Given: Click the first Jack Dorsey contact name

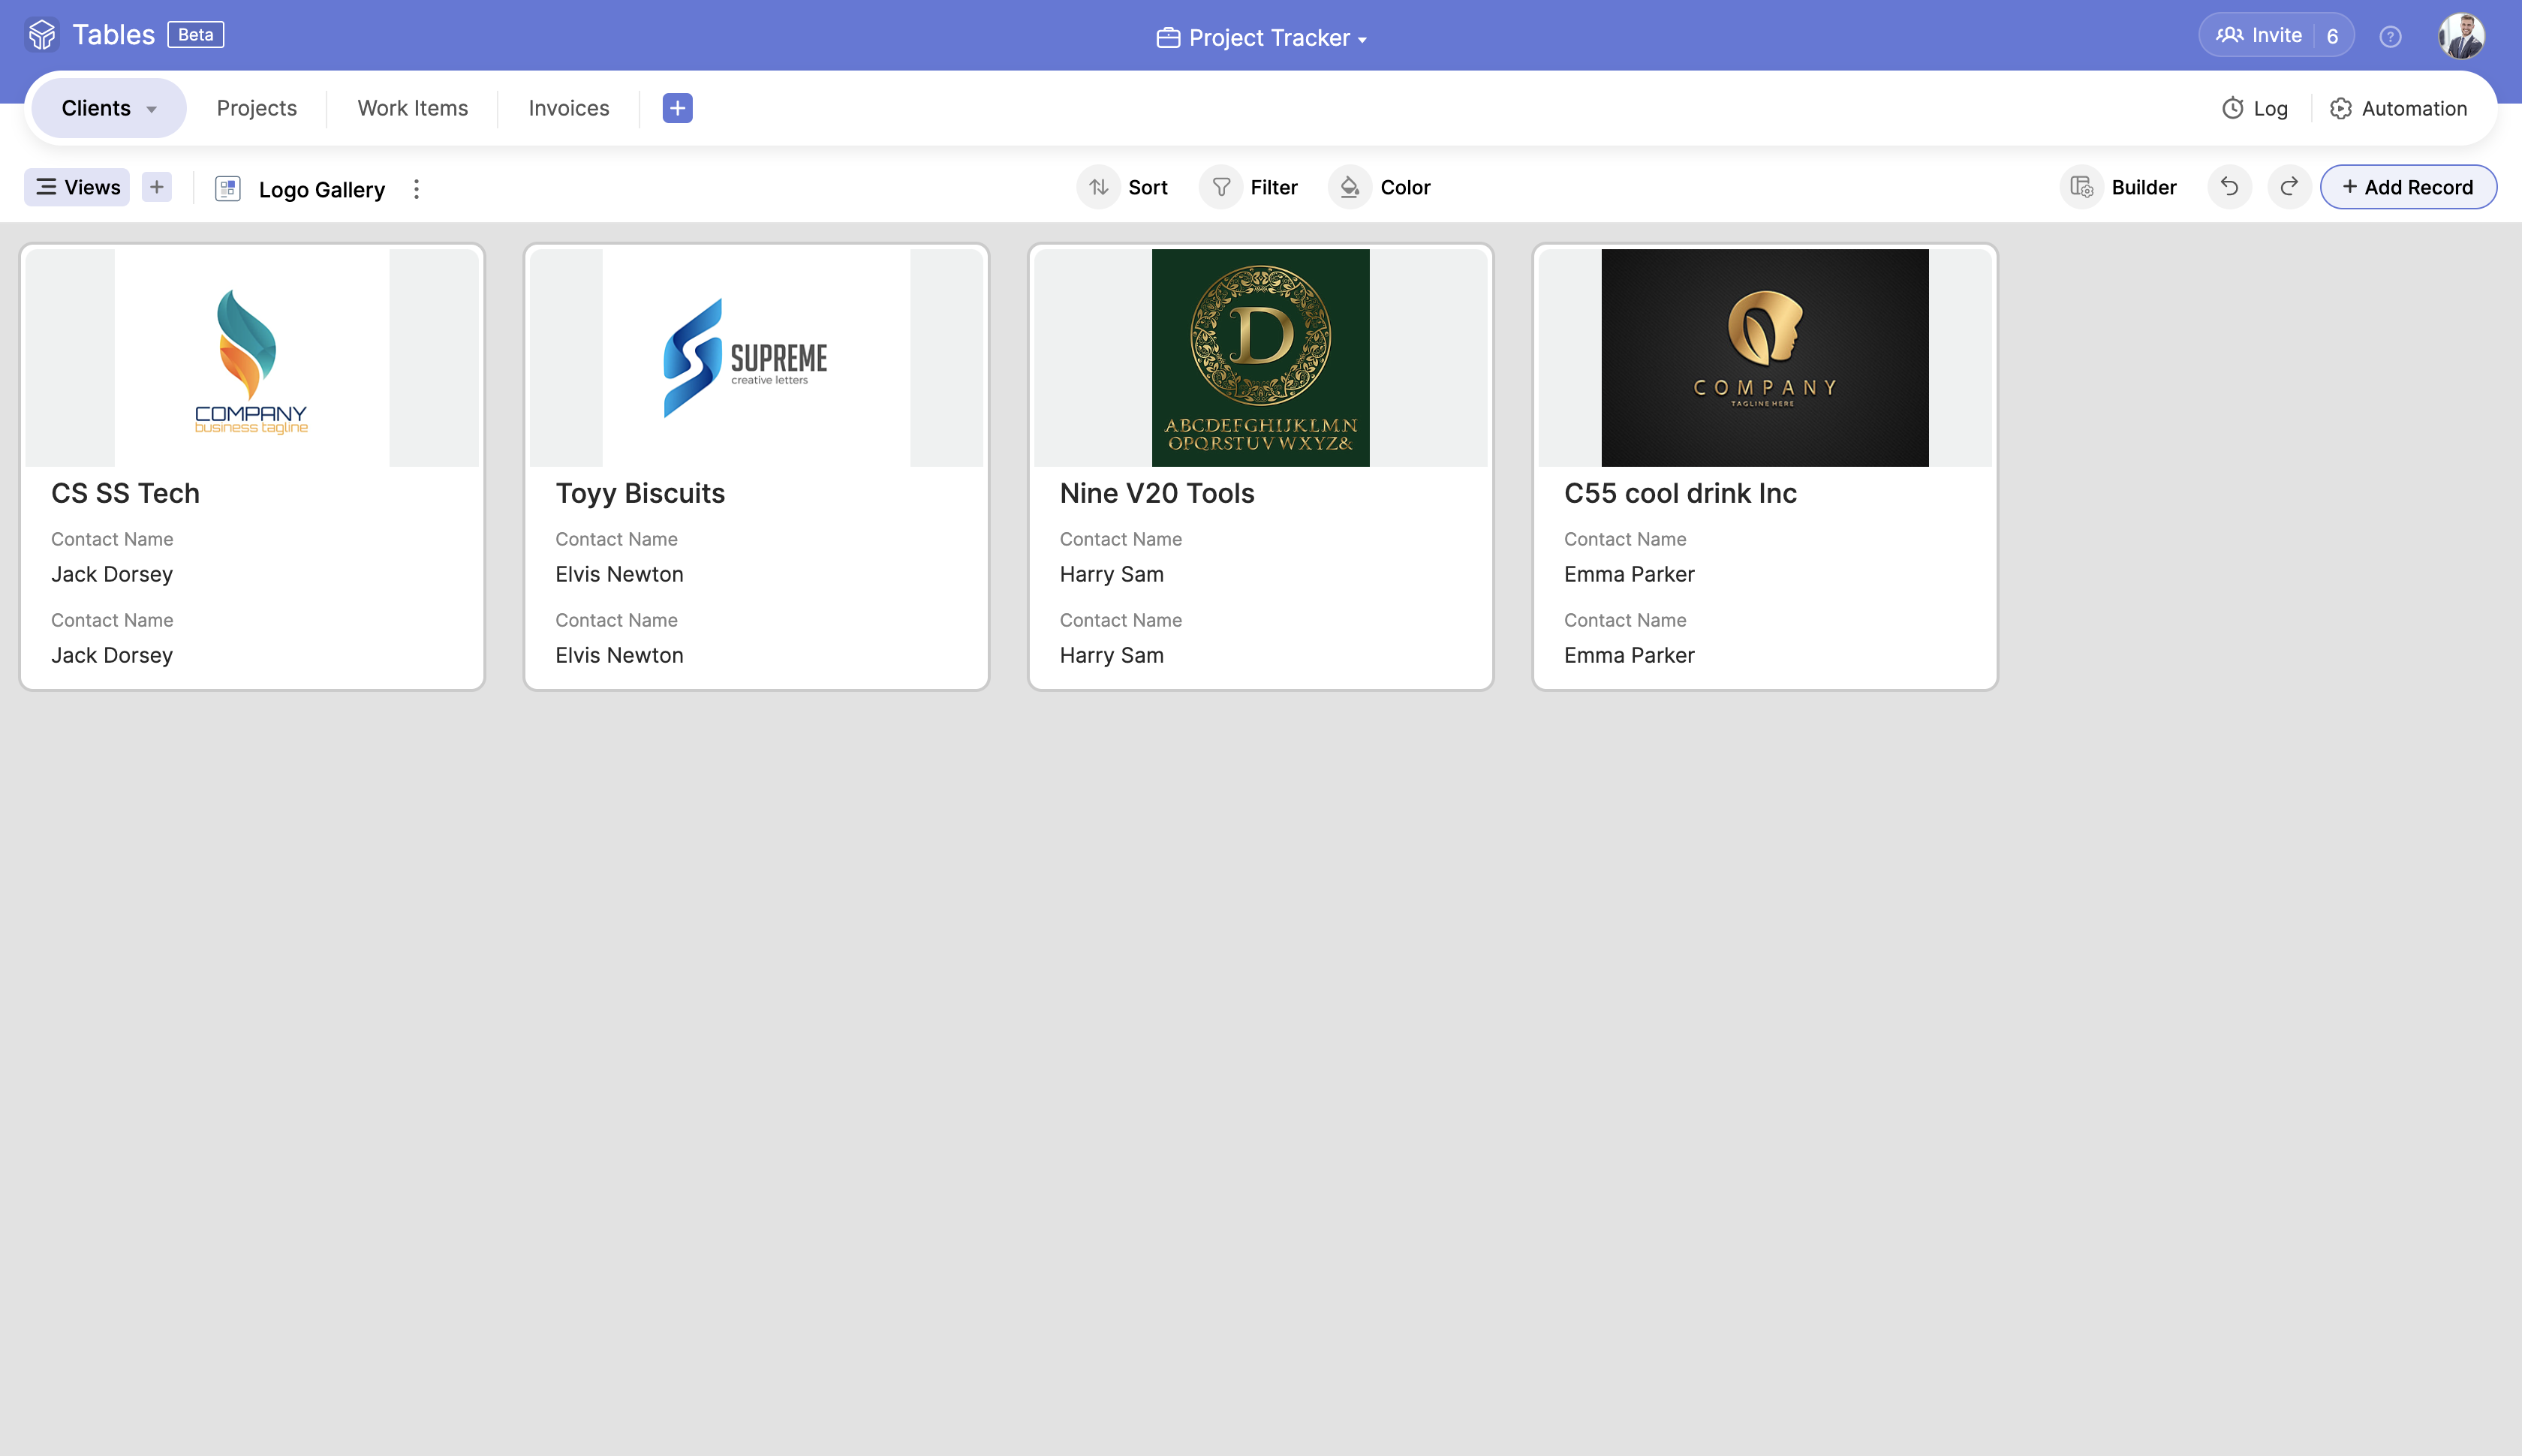Looking at the screenshot, I should pos(112,574).
